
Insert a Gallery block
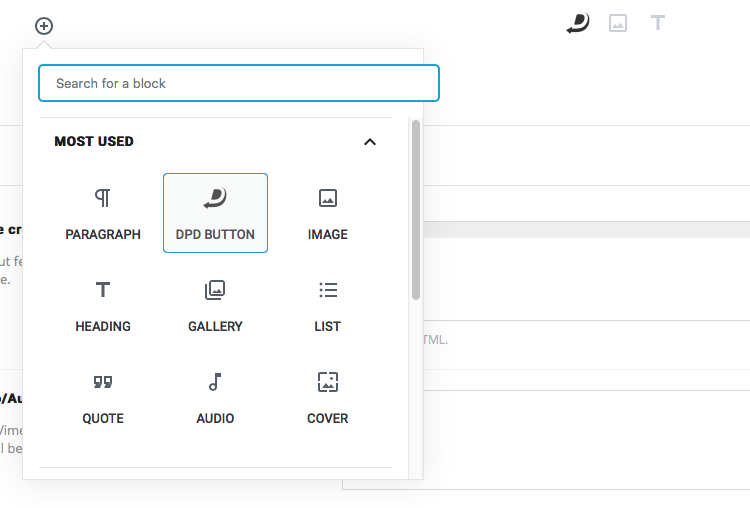[215, 305]
